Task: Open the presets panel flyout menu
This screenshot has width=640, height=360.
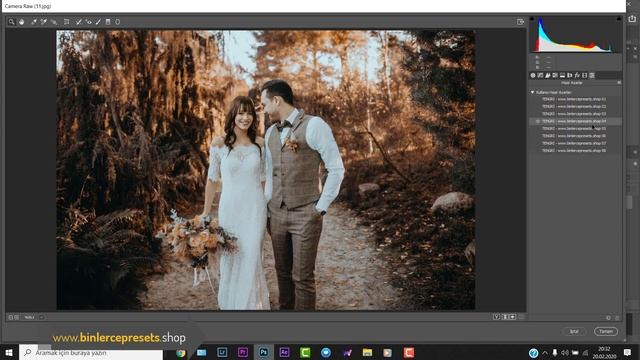Action: [x=619, y=83]
